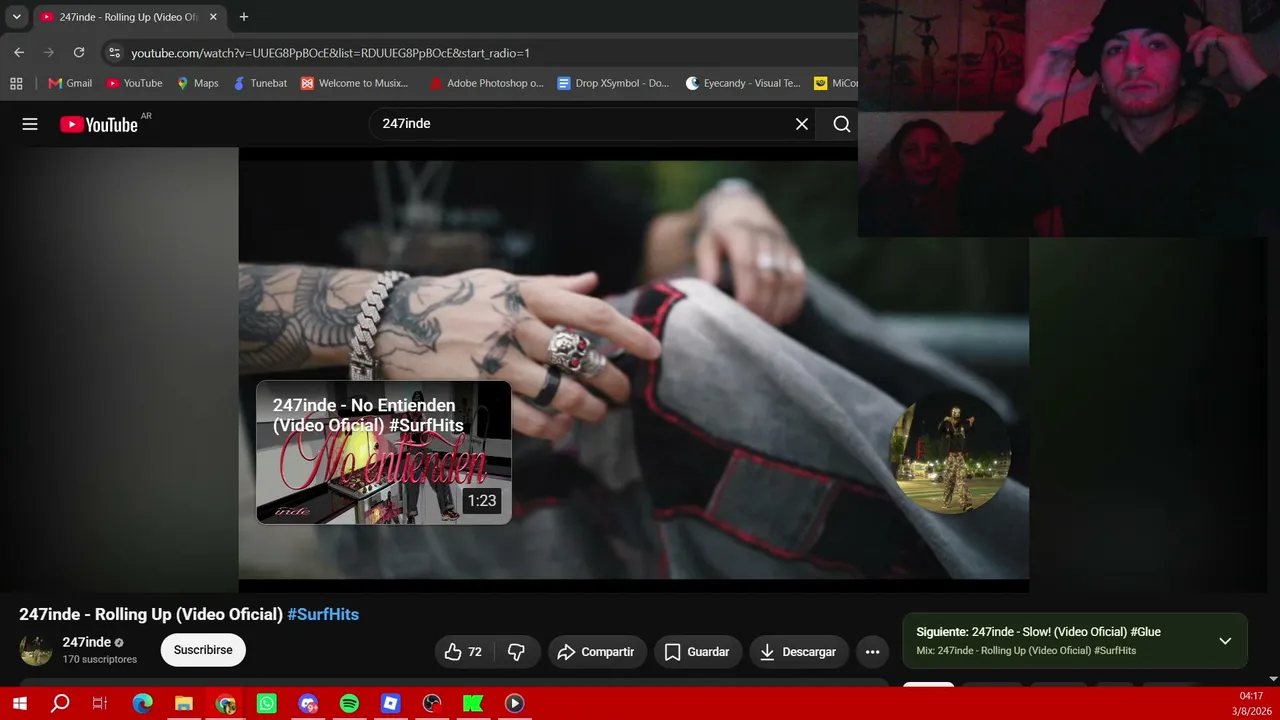Go to the YouTube home logo
The width and height of the screenshot is (1280, 720).
99,124
